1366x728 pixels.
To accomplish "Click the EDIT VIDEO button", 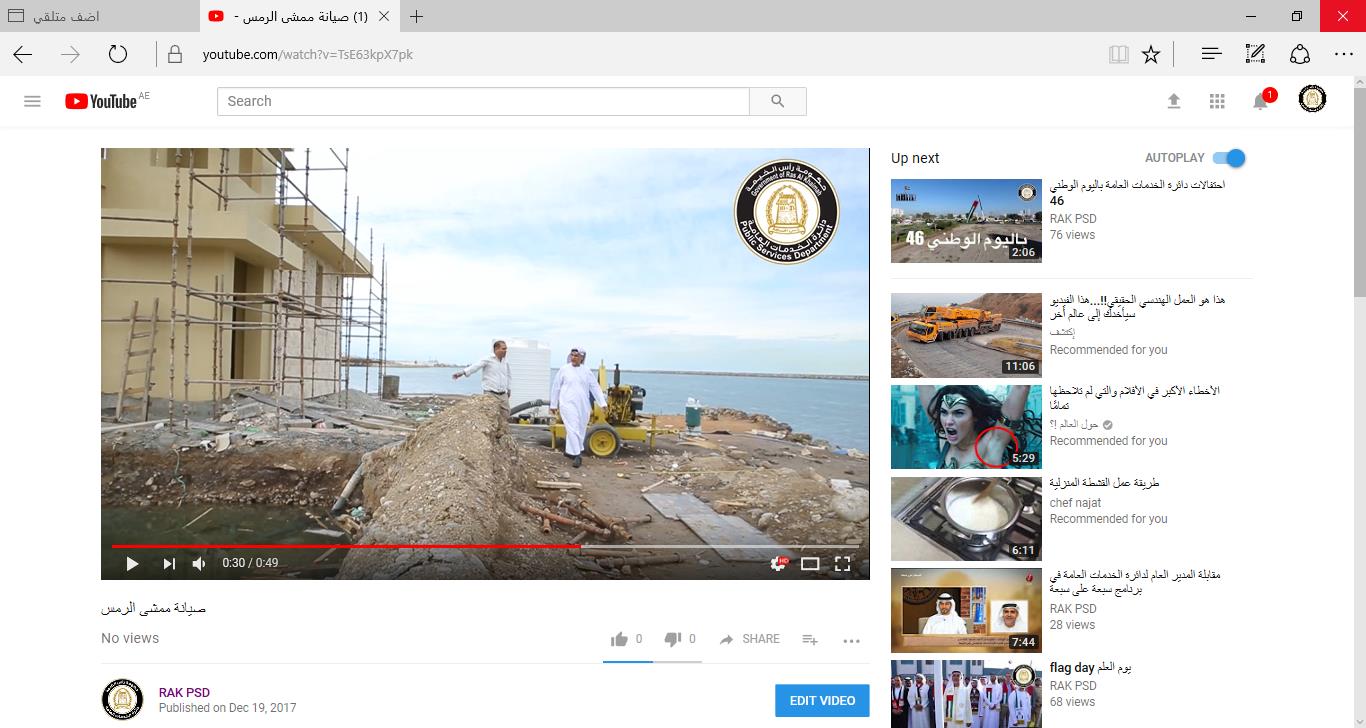I will coord(822,701).
